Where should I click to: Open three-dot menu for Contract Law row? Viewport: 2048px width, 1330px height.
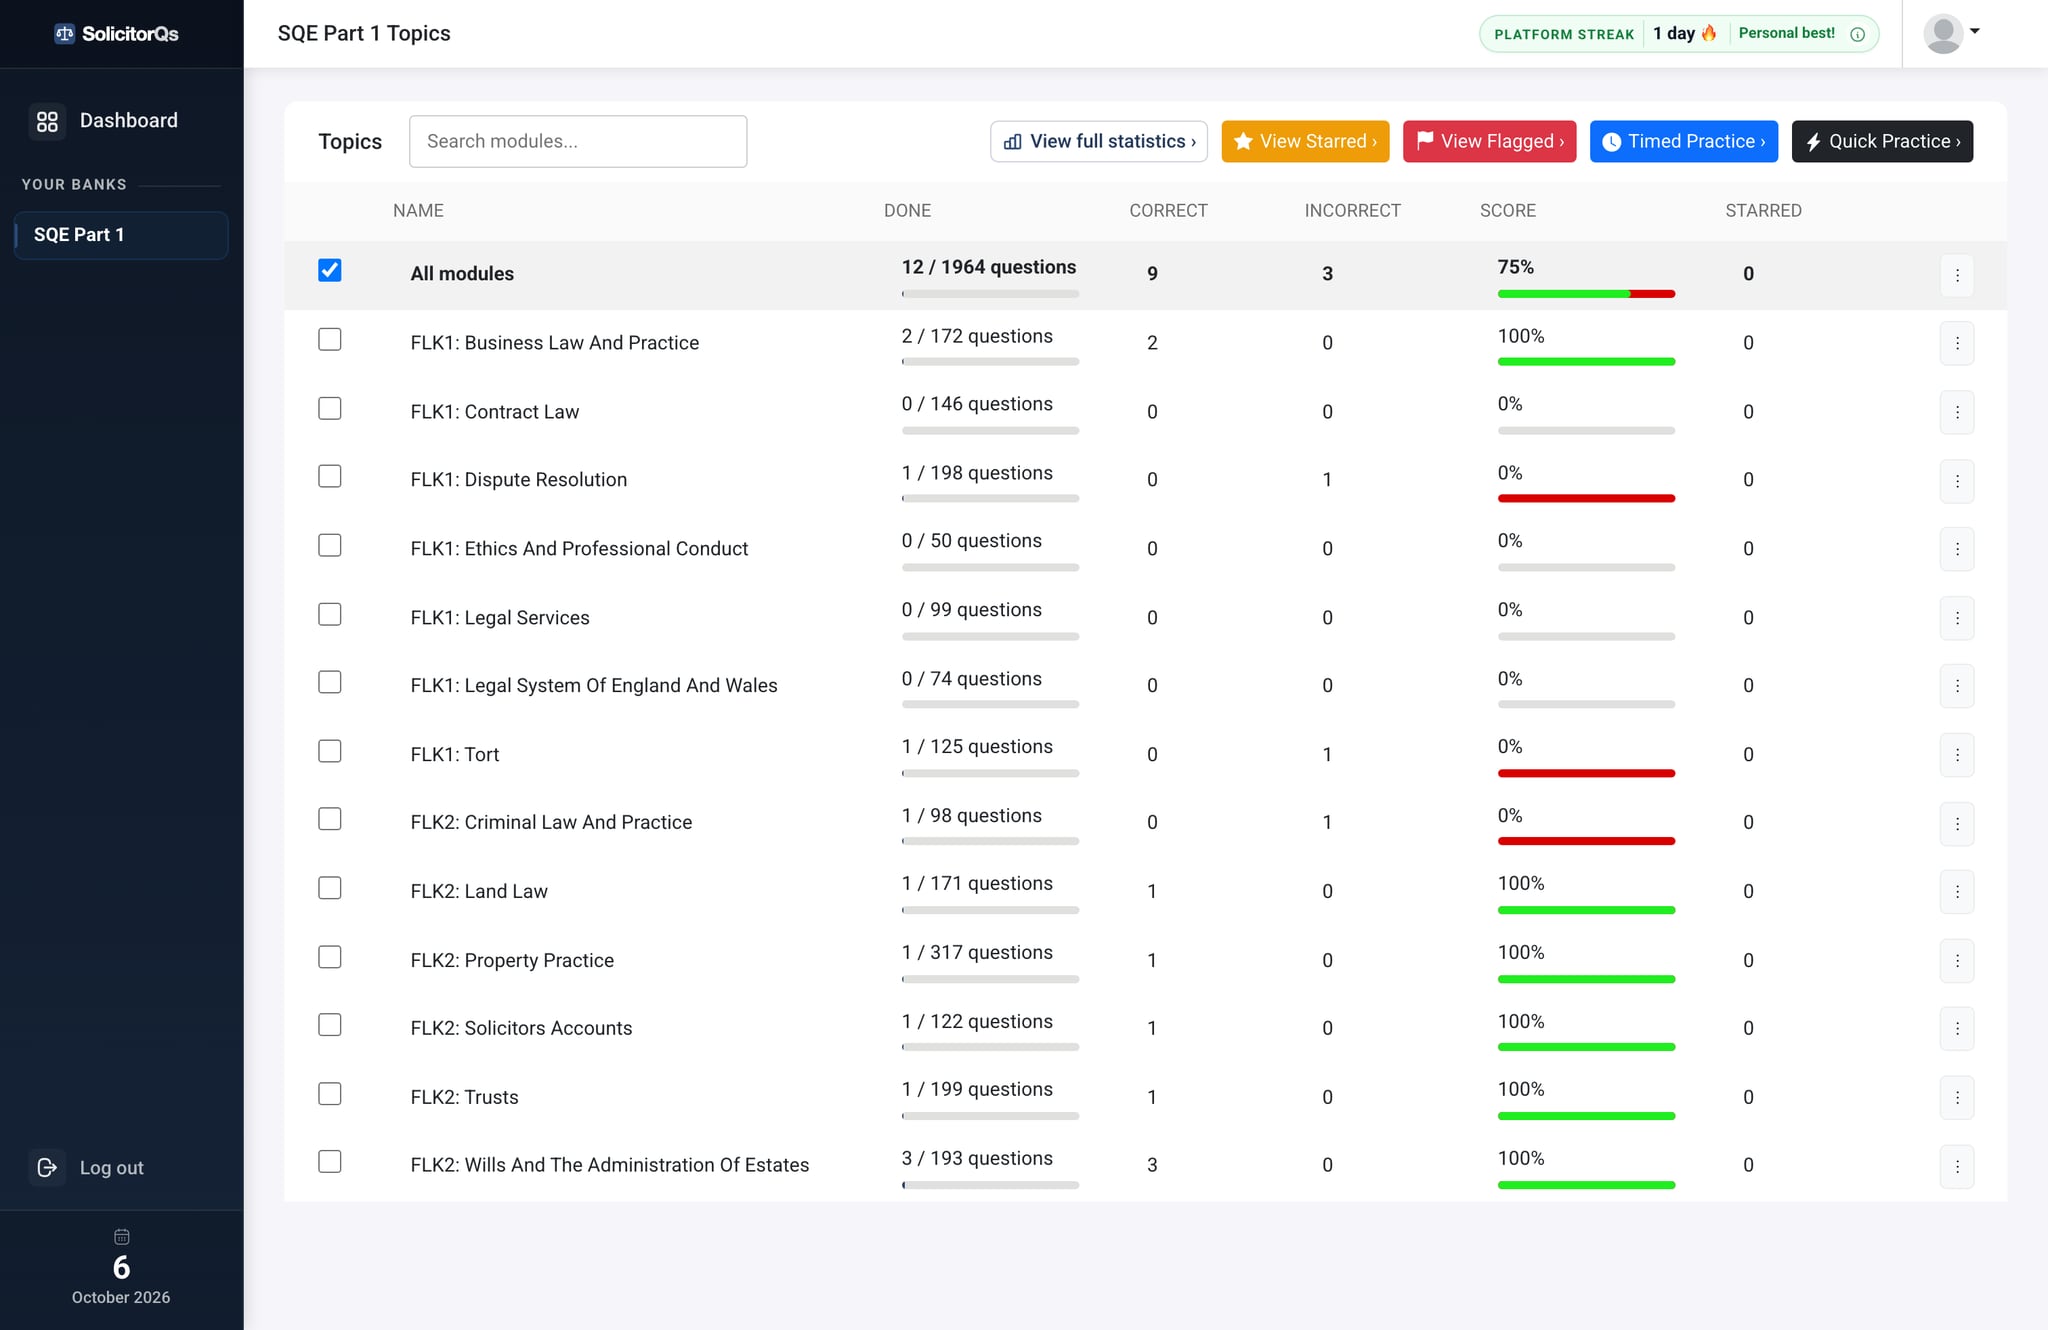point(1957,412)
